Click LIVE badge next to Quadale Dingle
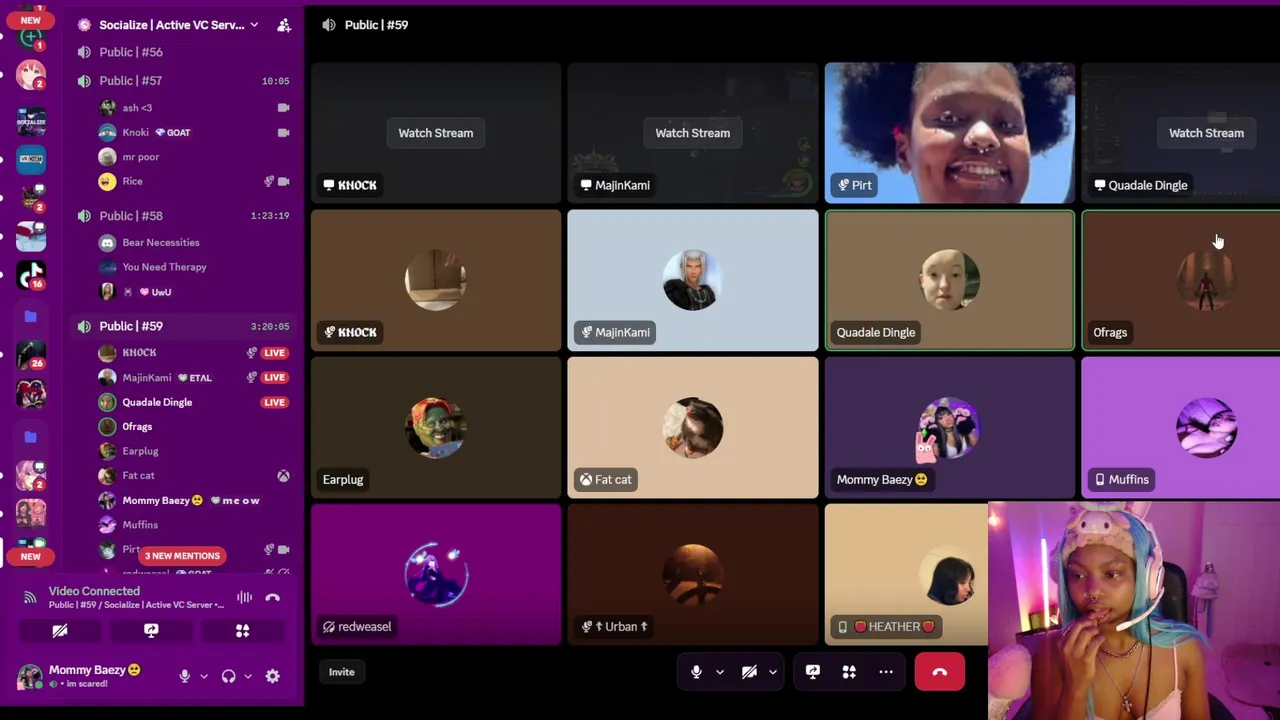The width and height of the screenshot is (1280, 720). [x=275, y=402]
